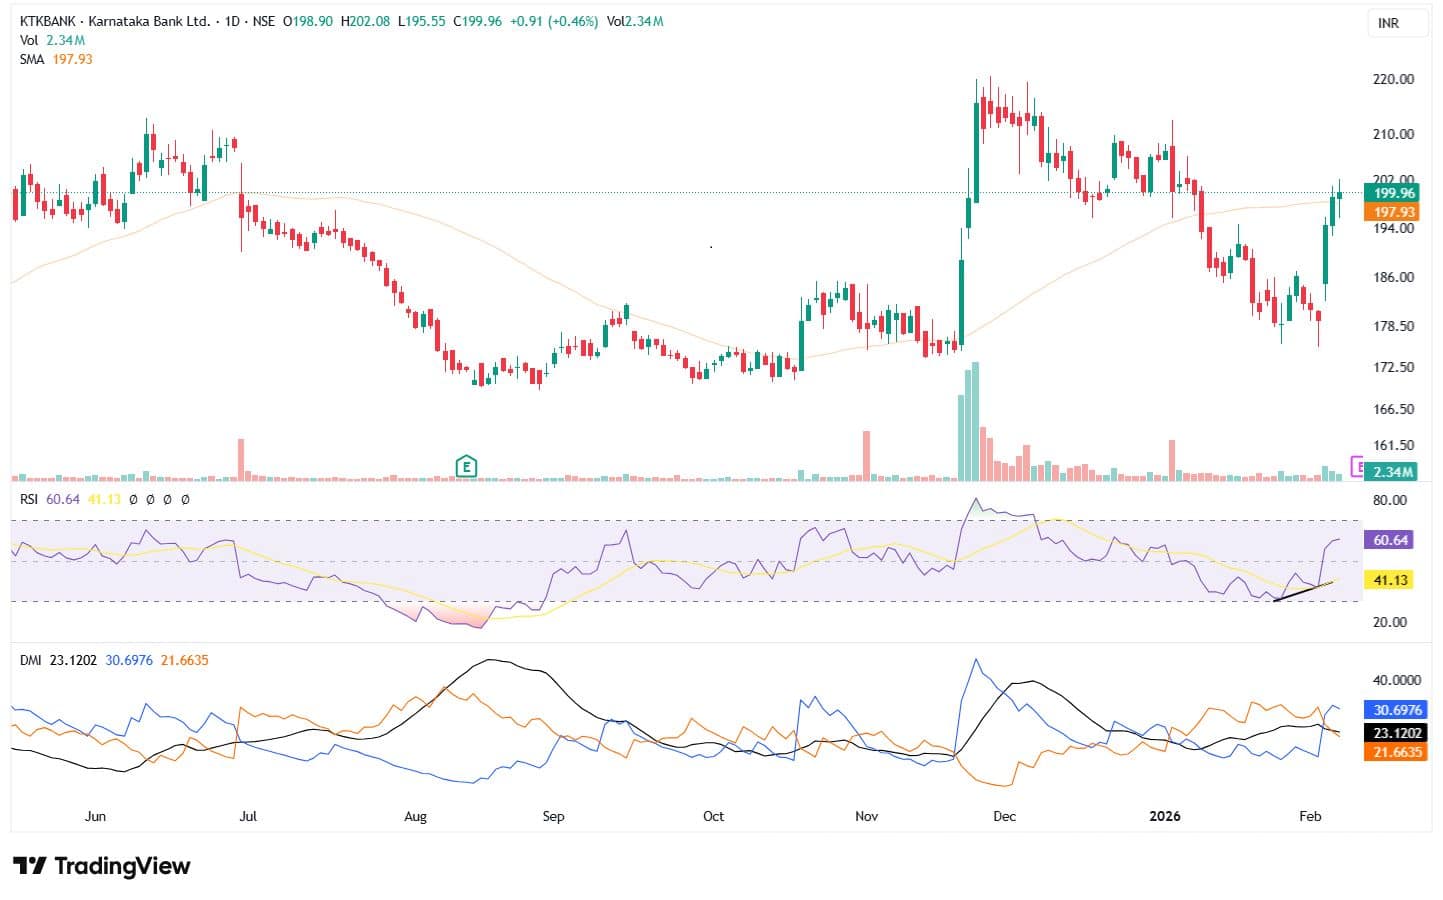Select the DMI indicator legend label

[31, 660]
